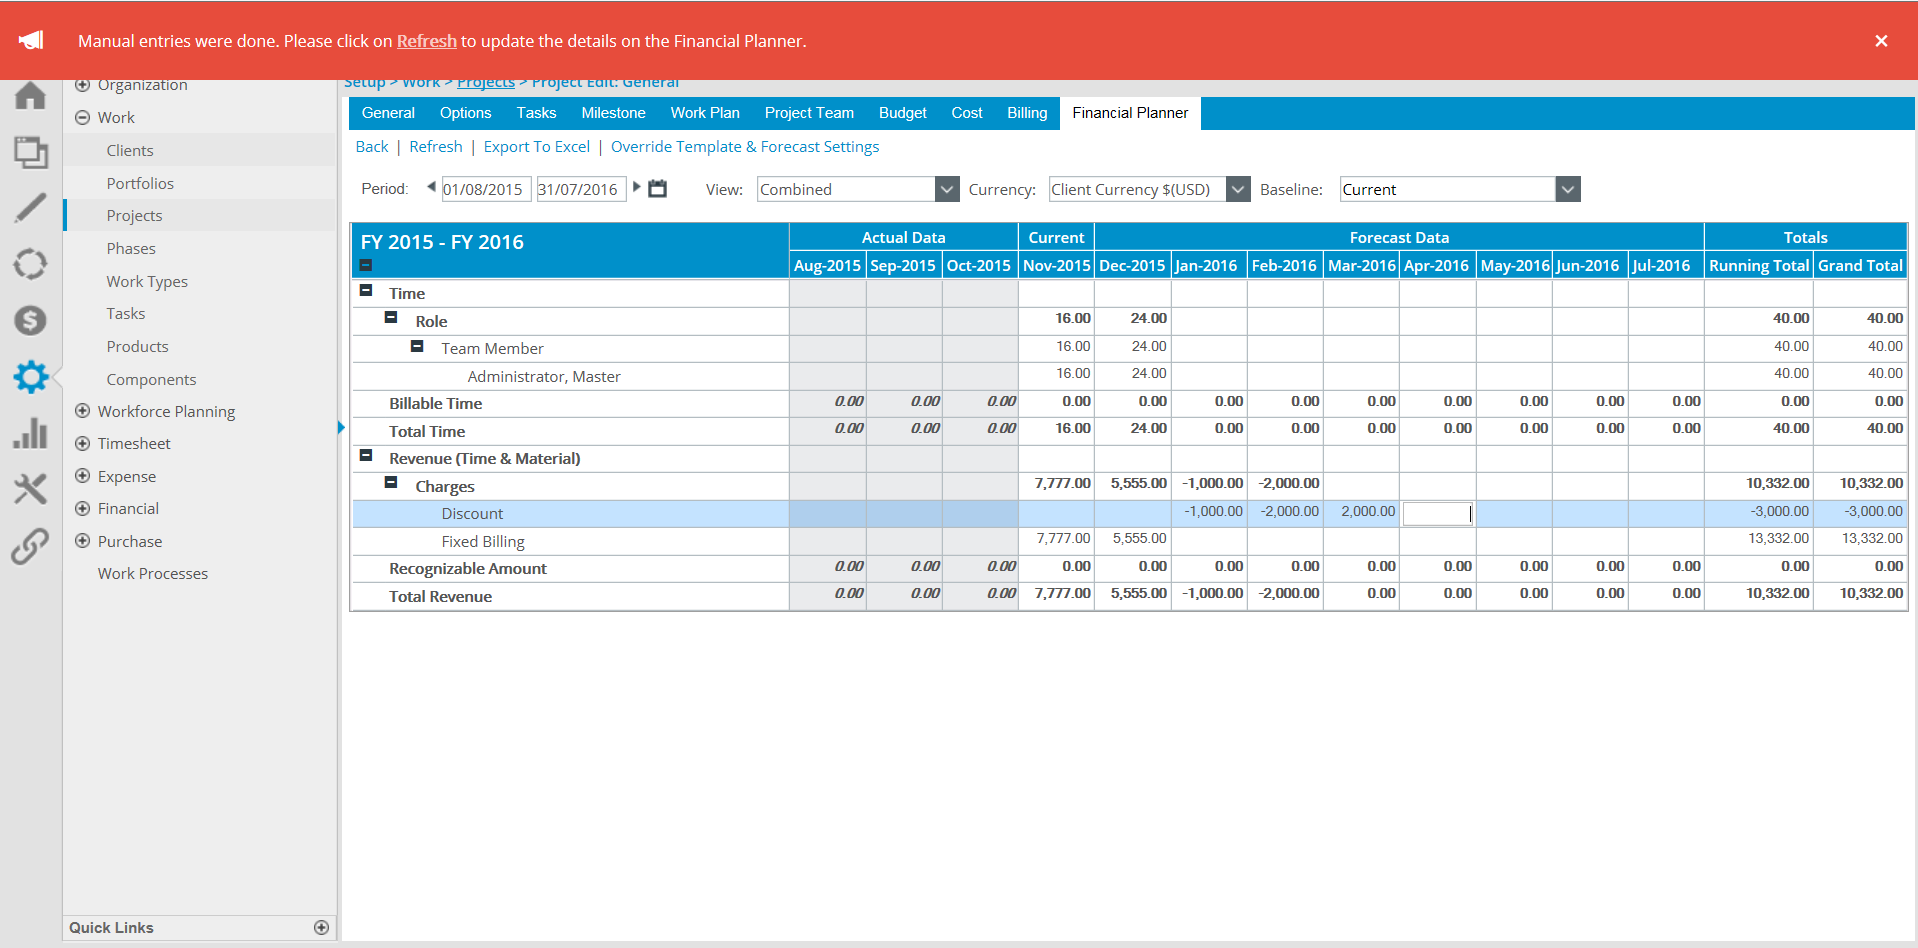
Task: Click the Export To Excel link
Action: point(536,146)
